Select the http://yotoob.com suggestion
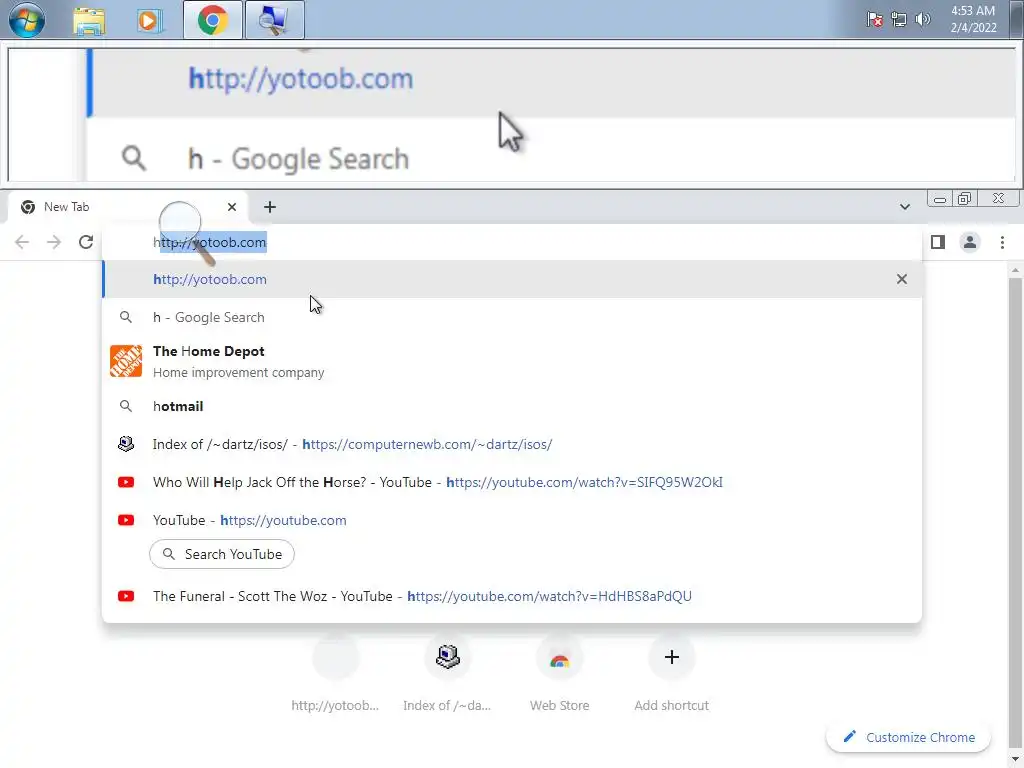Screen dimensions: 1024x768 tap(512, 280)
